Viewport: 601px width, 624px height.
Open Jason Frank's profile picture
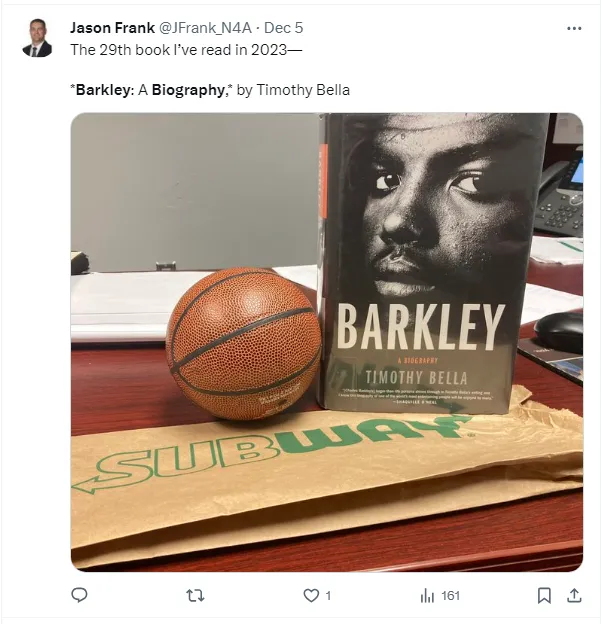37,38
